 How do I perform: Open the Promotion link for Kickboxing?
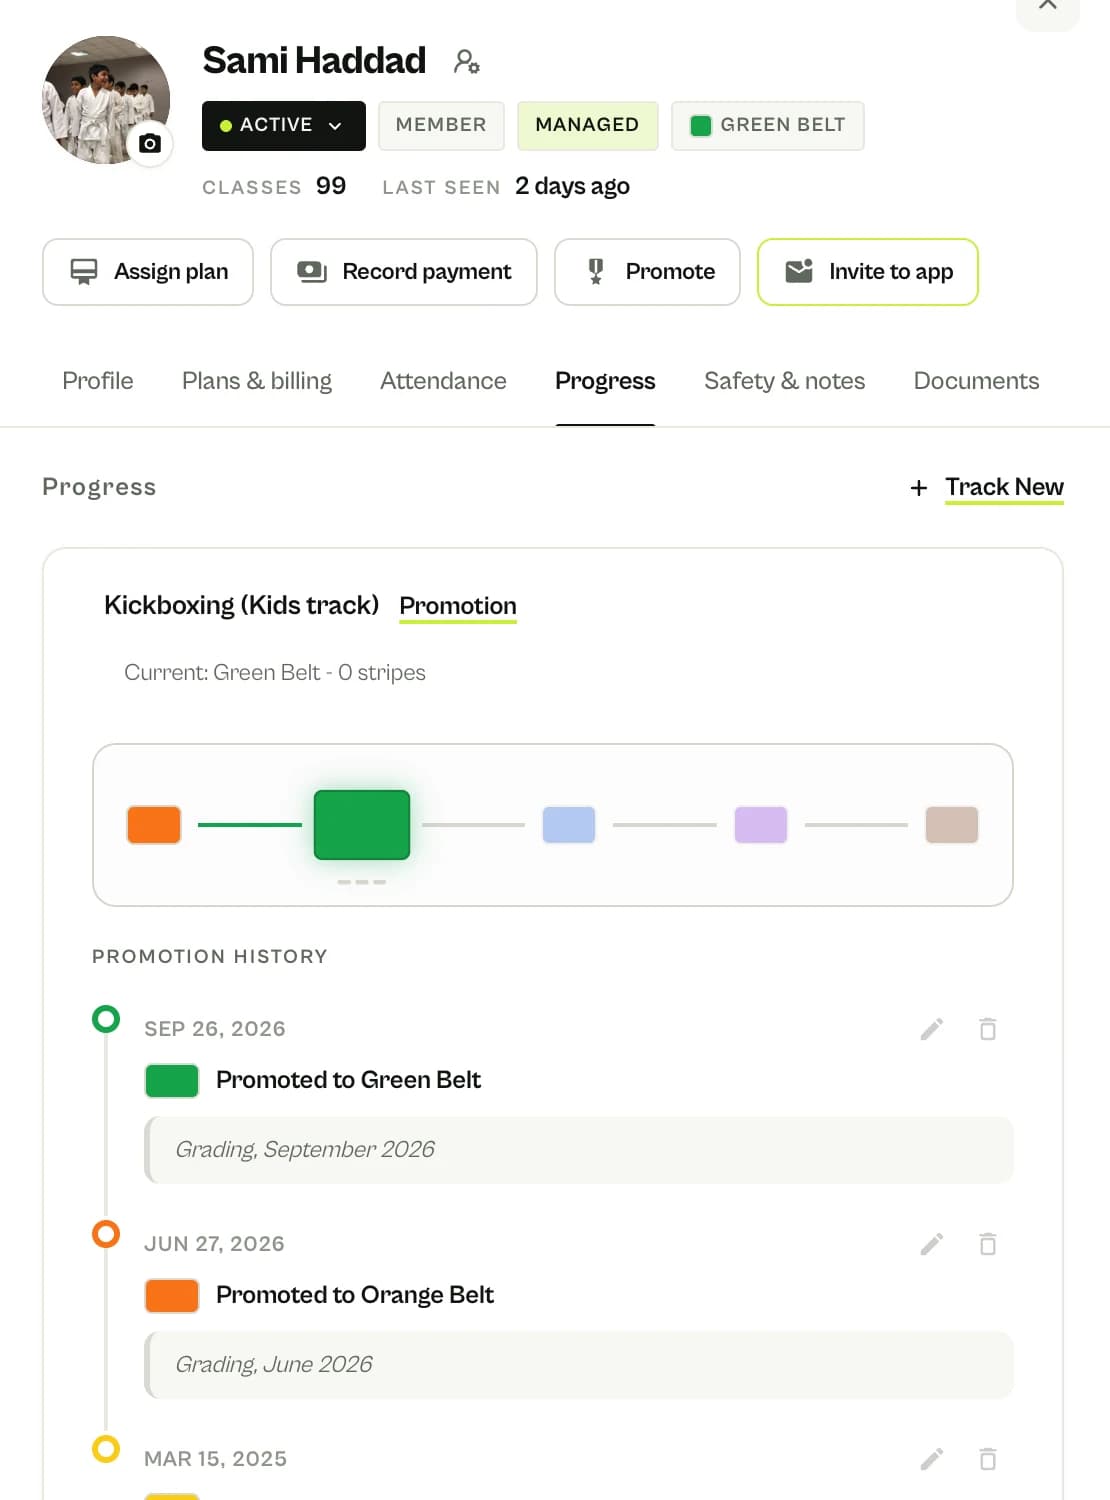(458, 606)
